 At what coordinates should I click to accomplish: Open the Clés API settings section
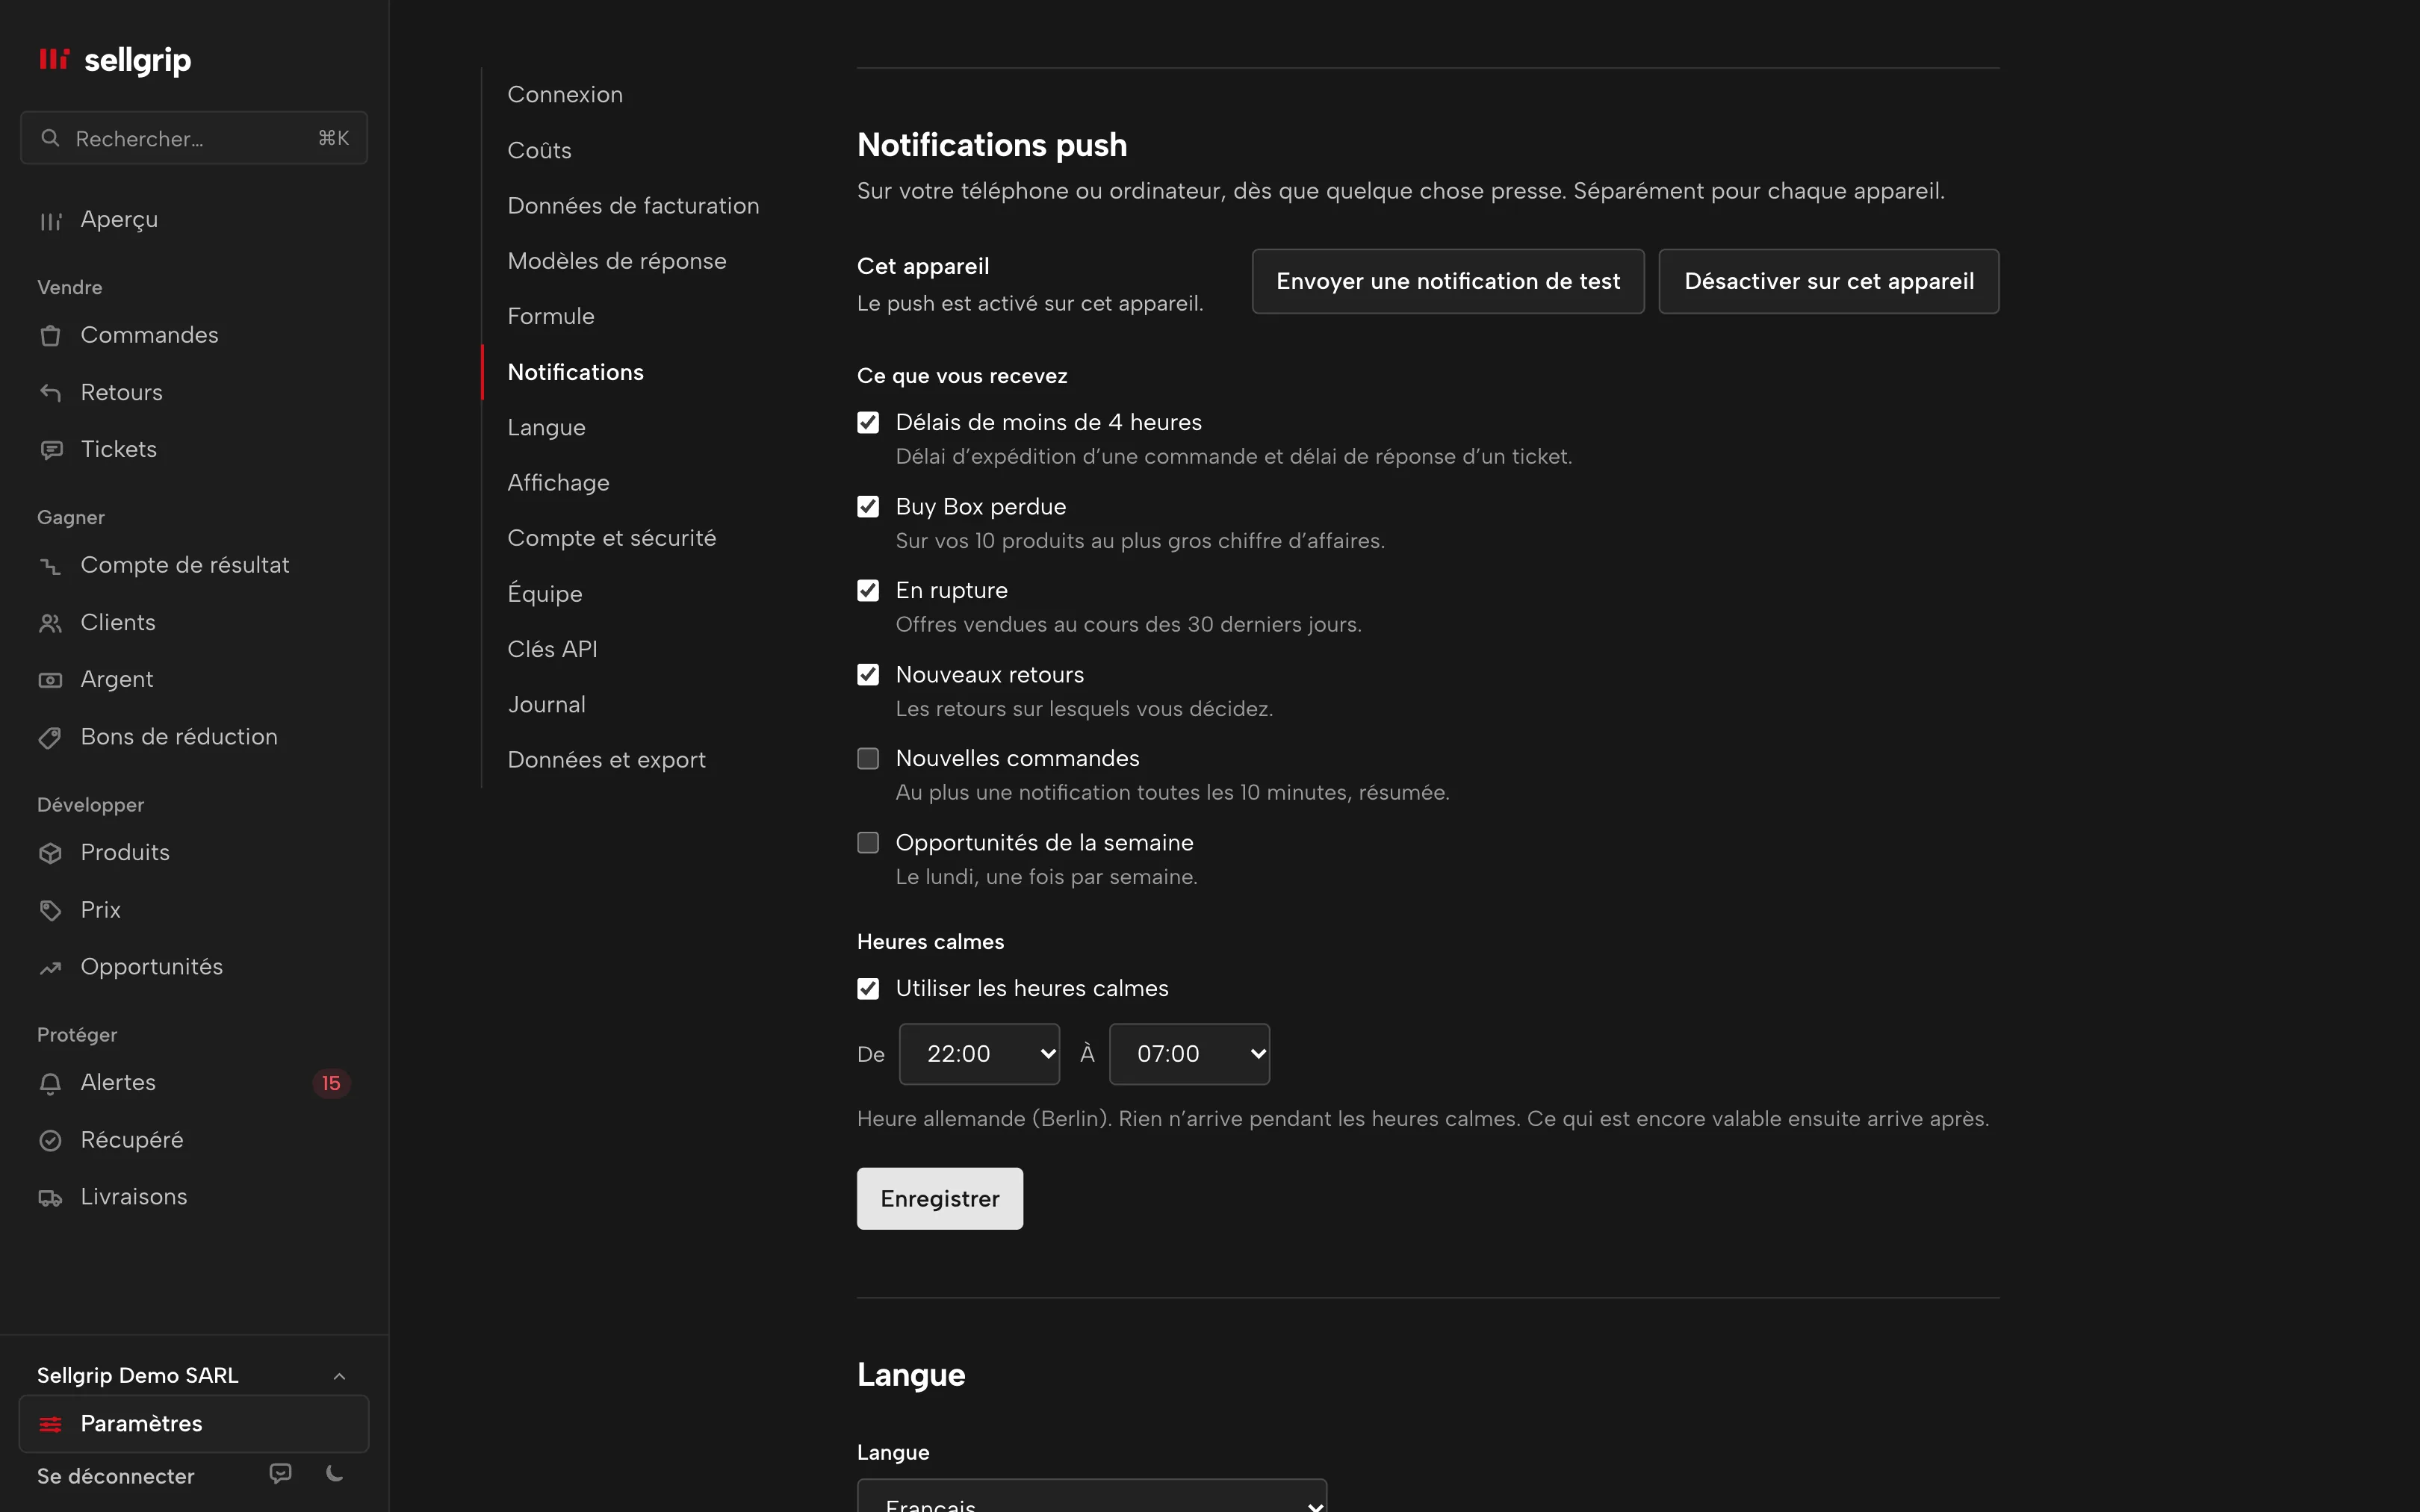[x=552, y=649]
